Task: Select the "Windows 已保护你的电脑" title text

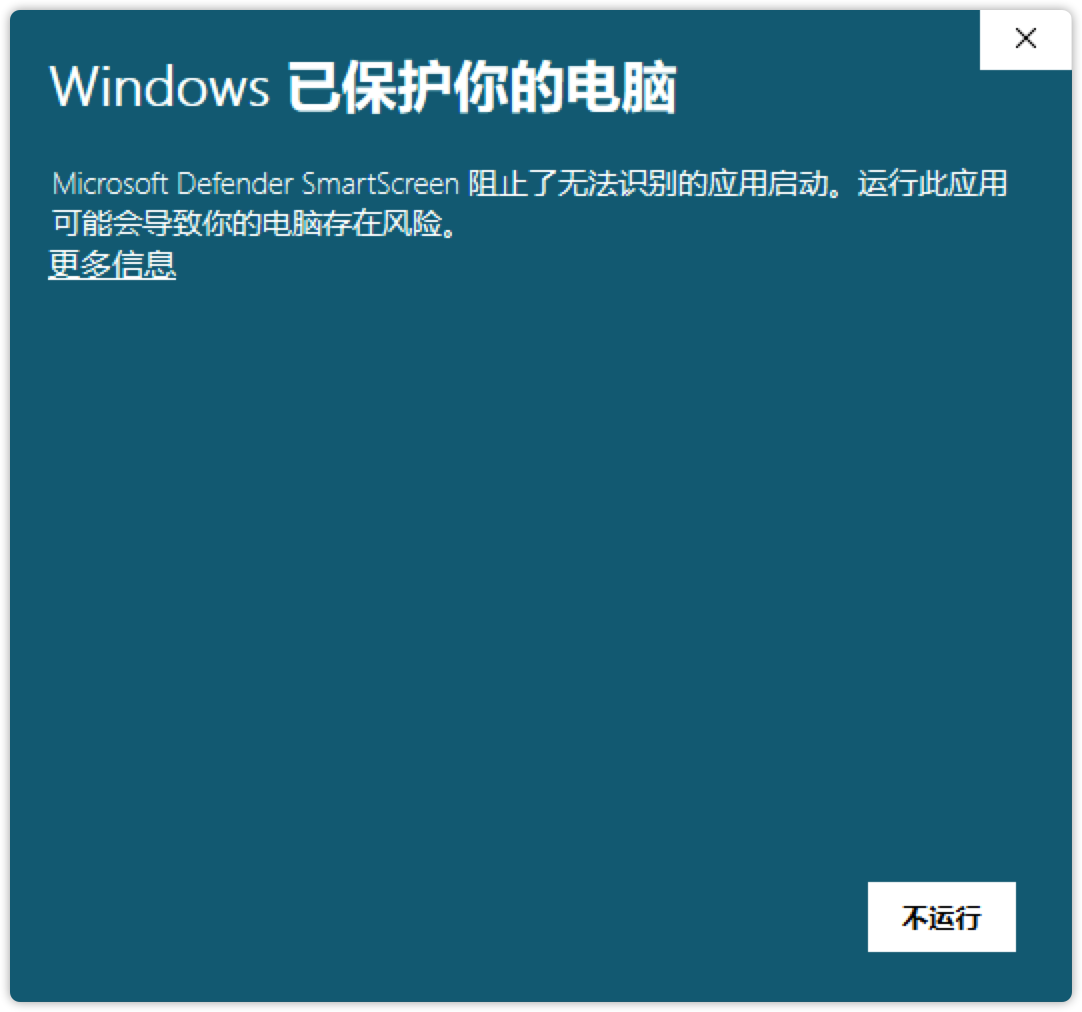Action: coord(363,87)
